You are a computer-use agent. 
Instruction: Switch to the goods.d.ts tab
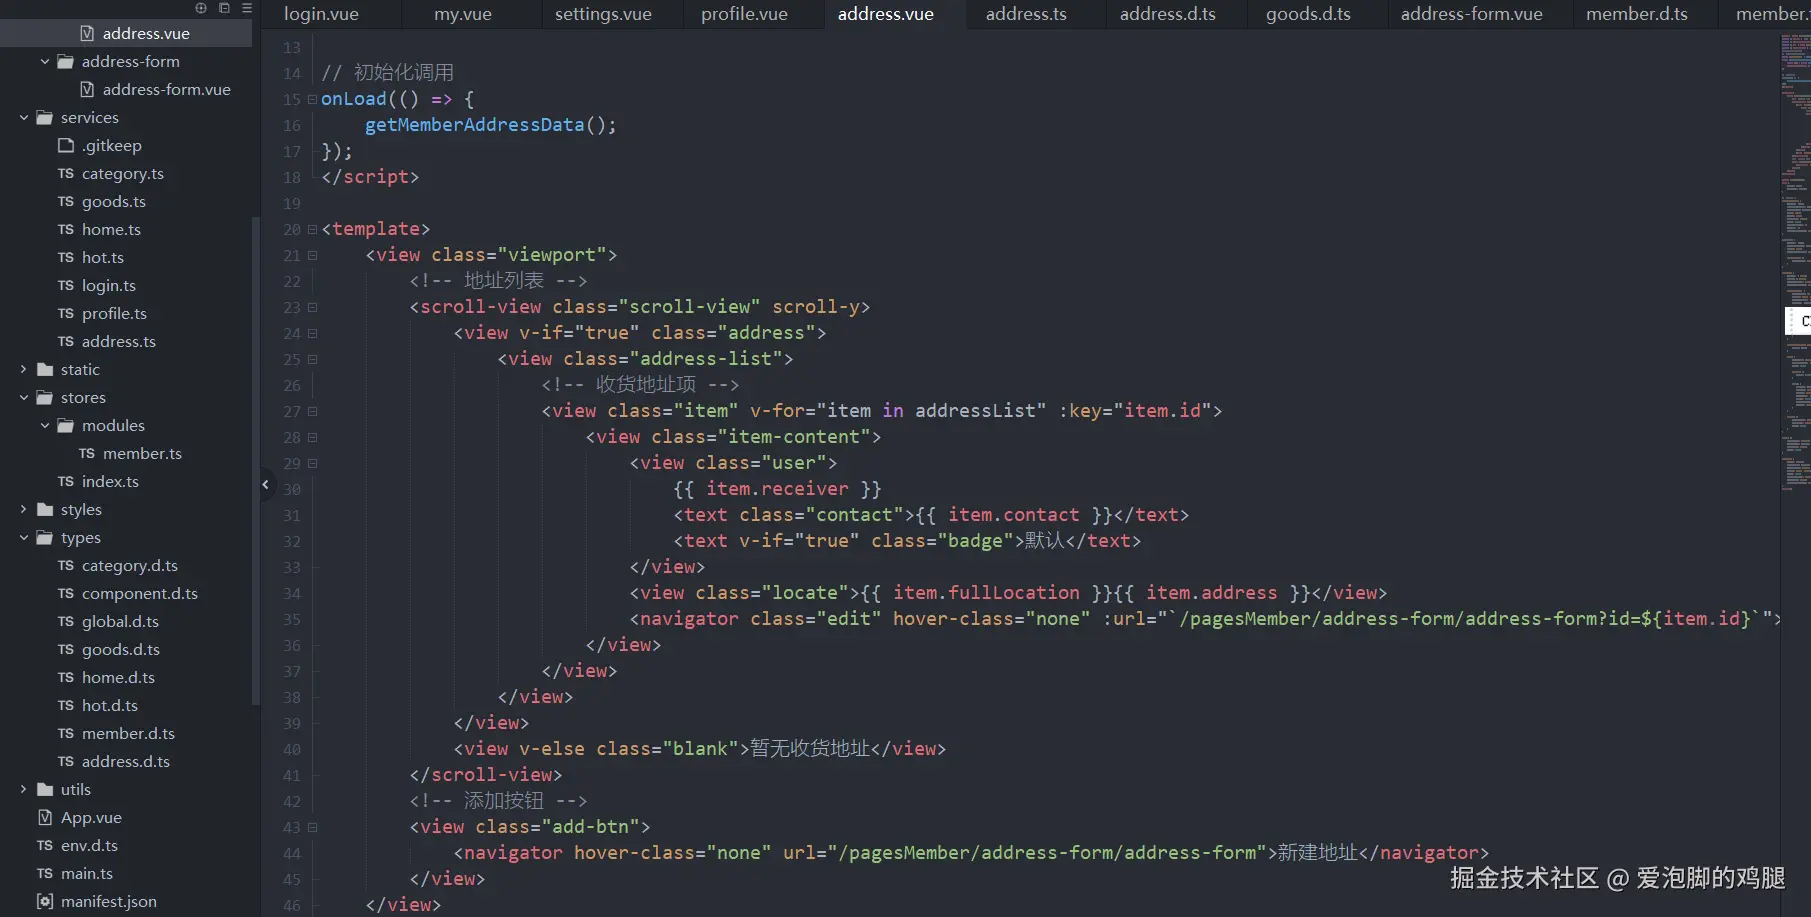1308,14
